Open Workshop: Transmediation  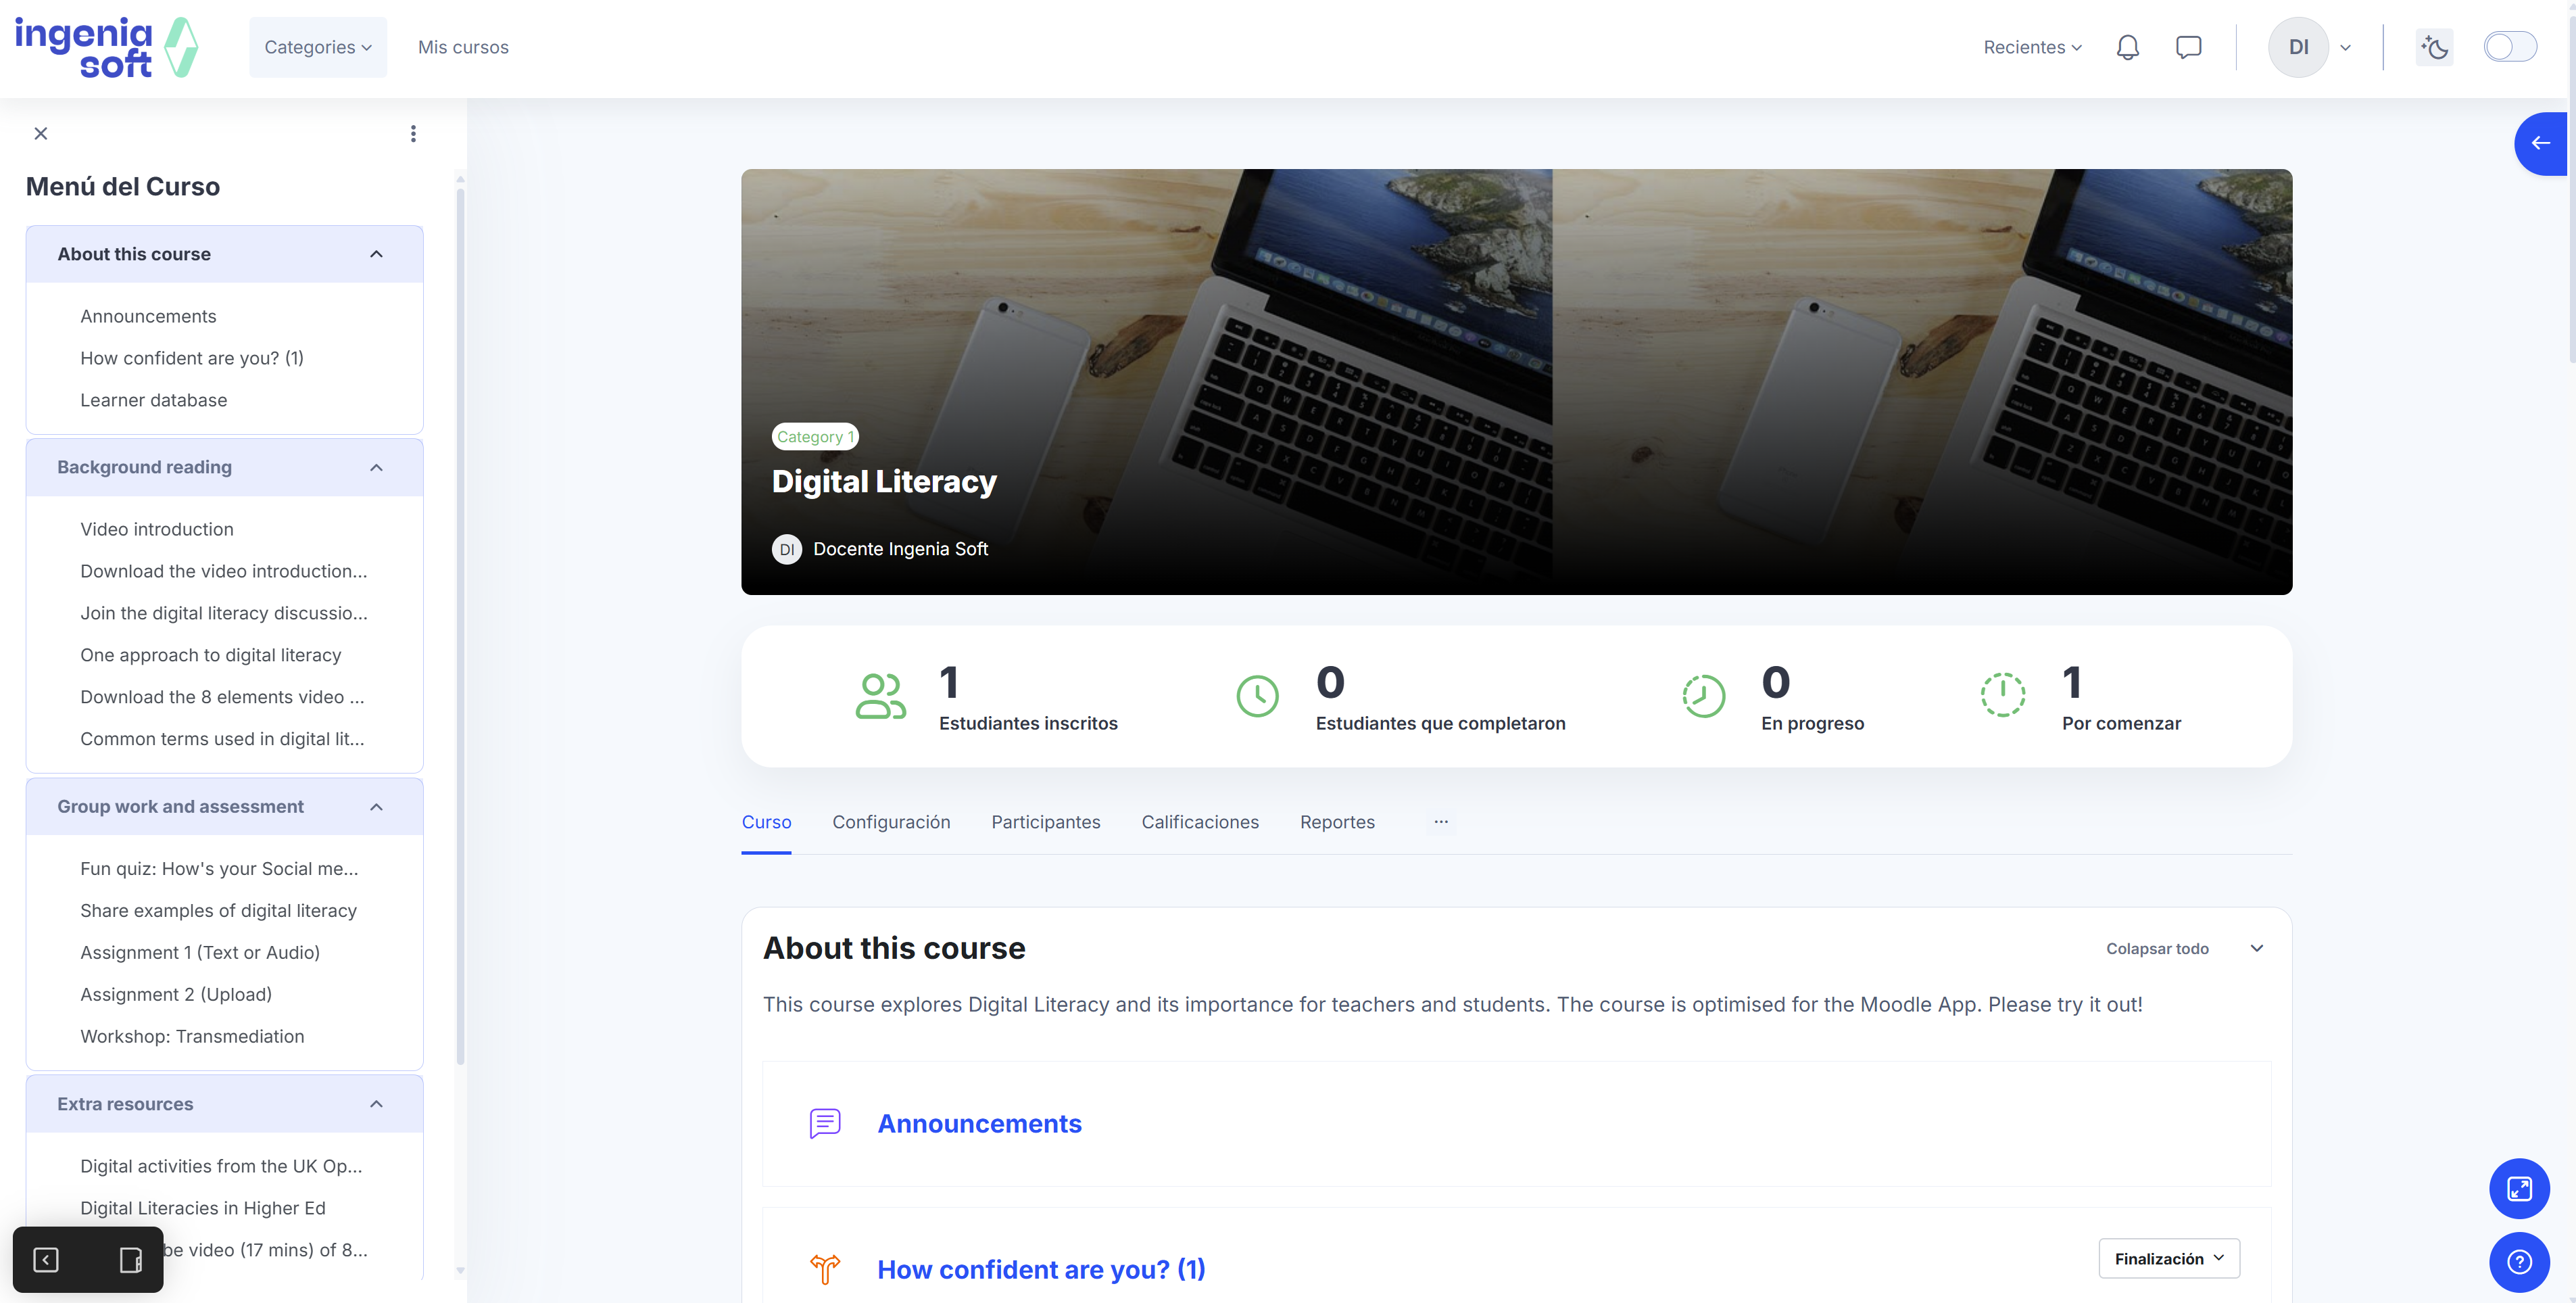pos(192,1037)
